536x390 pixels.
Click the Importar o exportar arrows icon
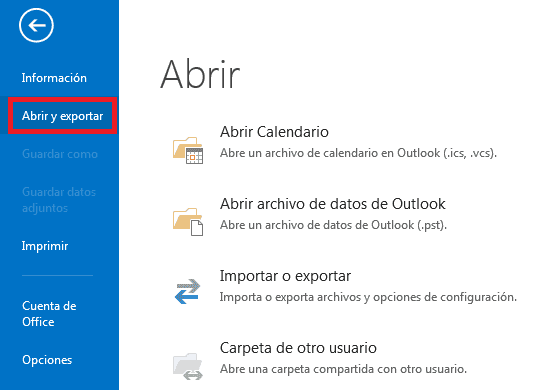pyautogui.click(x=187, y=291)
